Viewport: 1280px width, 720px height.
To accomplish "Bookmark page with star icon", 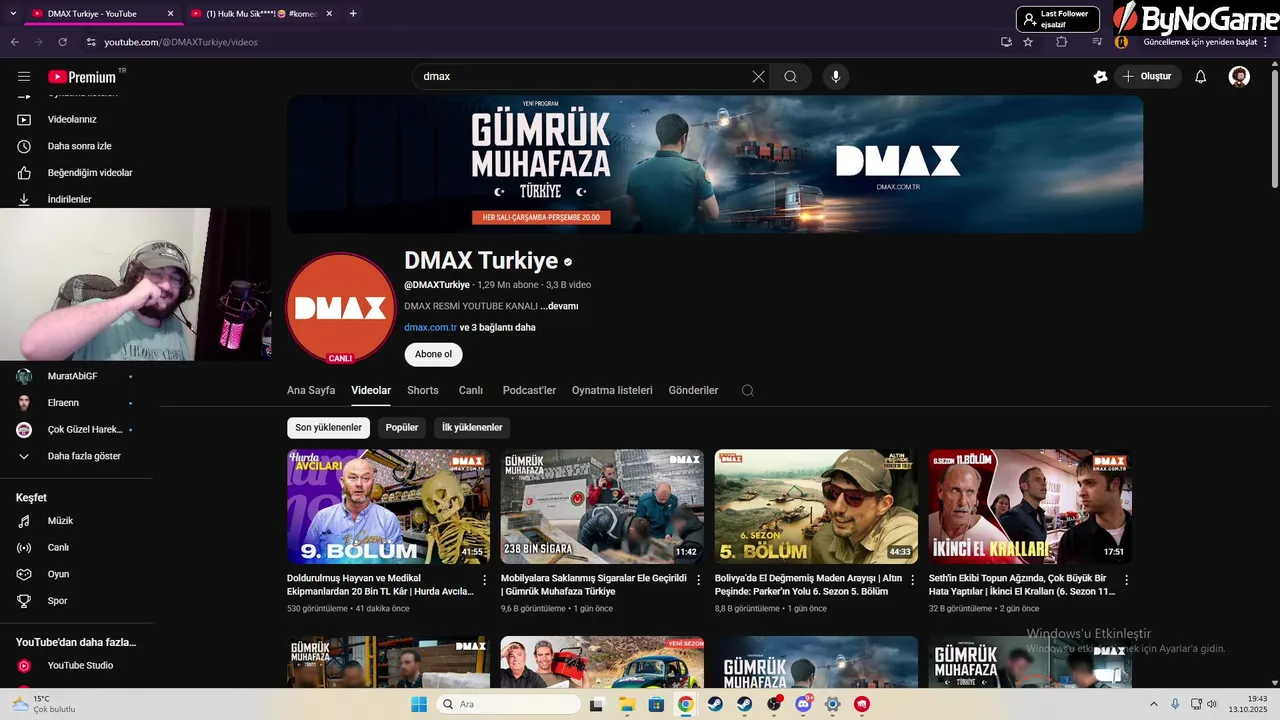I will click(1028, 42).
